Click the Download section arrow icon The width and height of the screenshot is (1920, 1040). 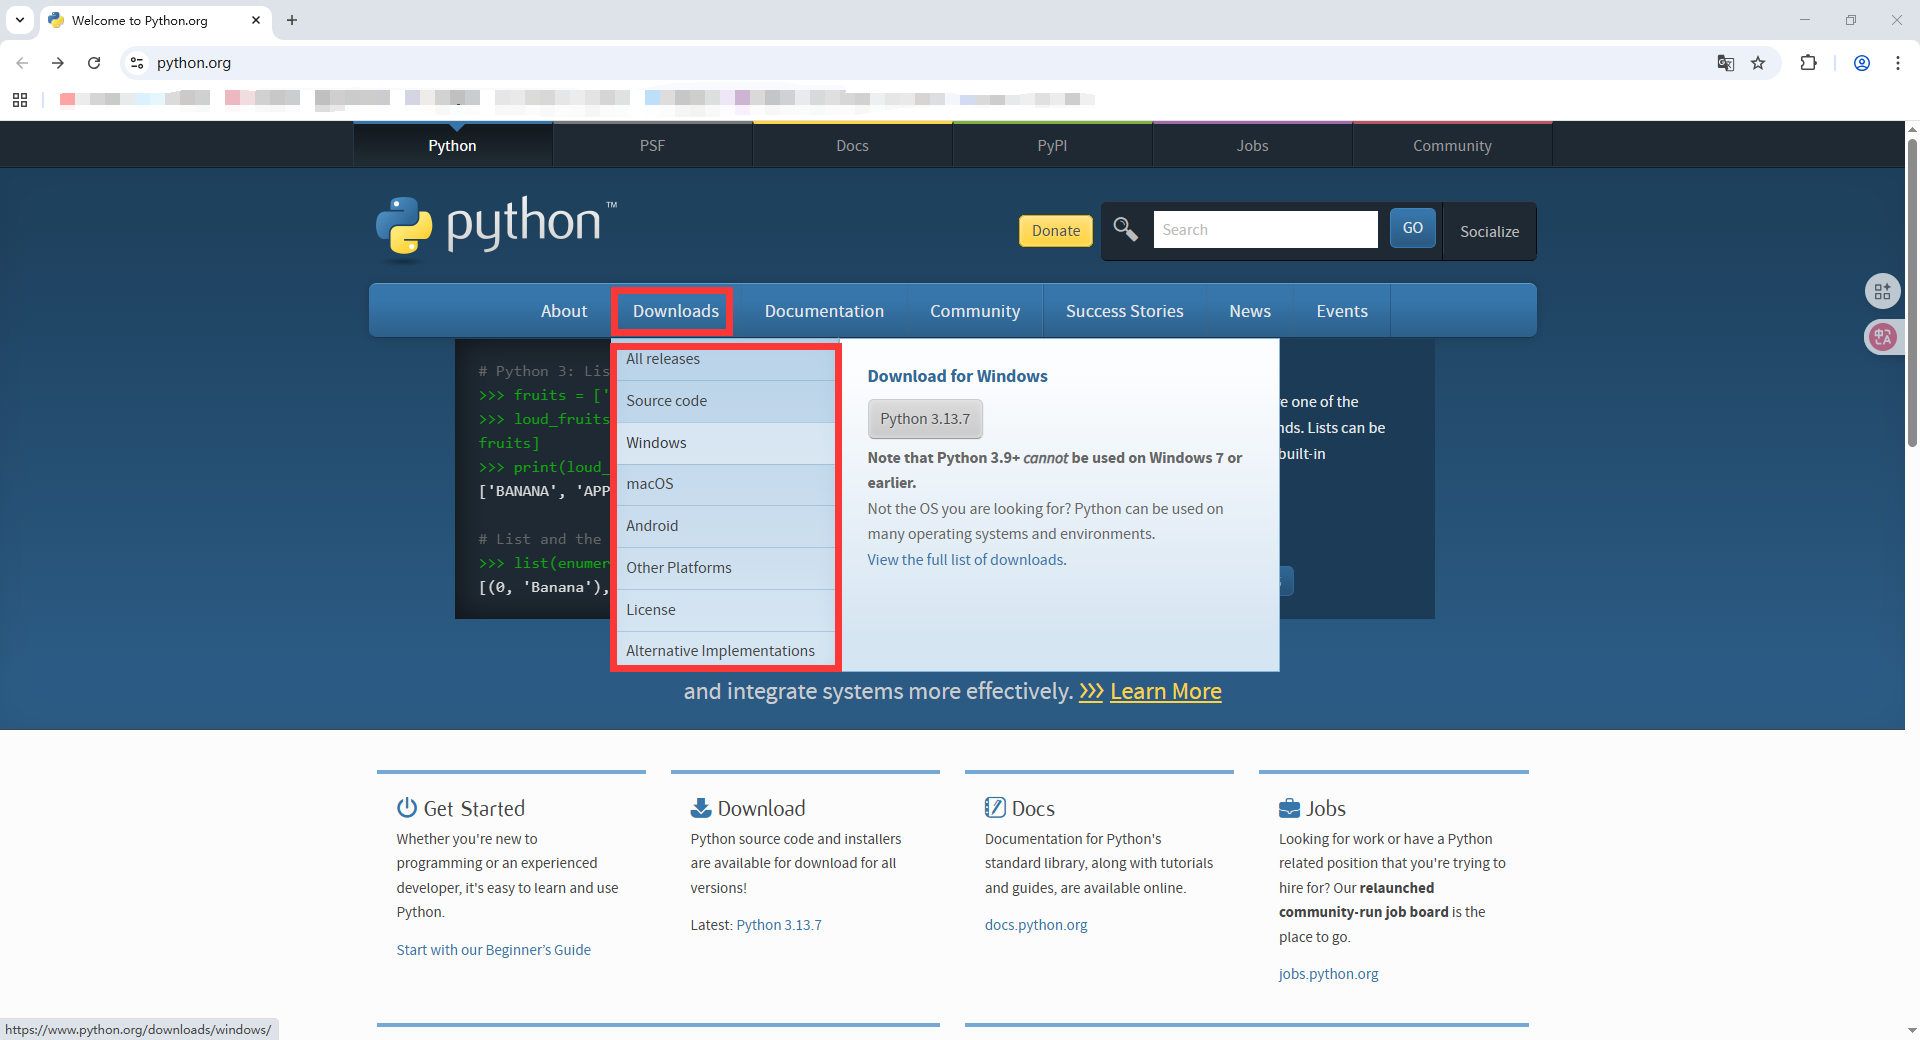pos(701,807)
